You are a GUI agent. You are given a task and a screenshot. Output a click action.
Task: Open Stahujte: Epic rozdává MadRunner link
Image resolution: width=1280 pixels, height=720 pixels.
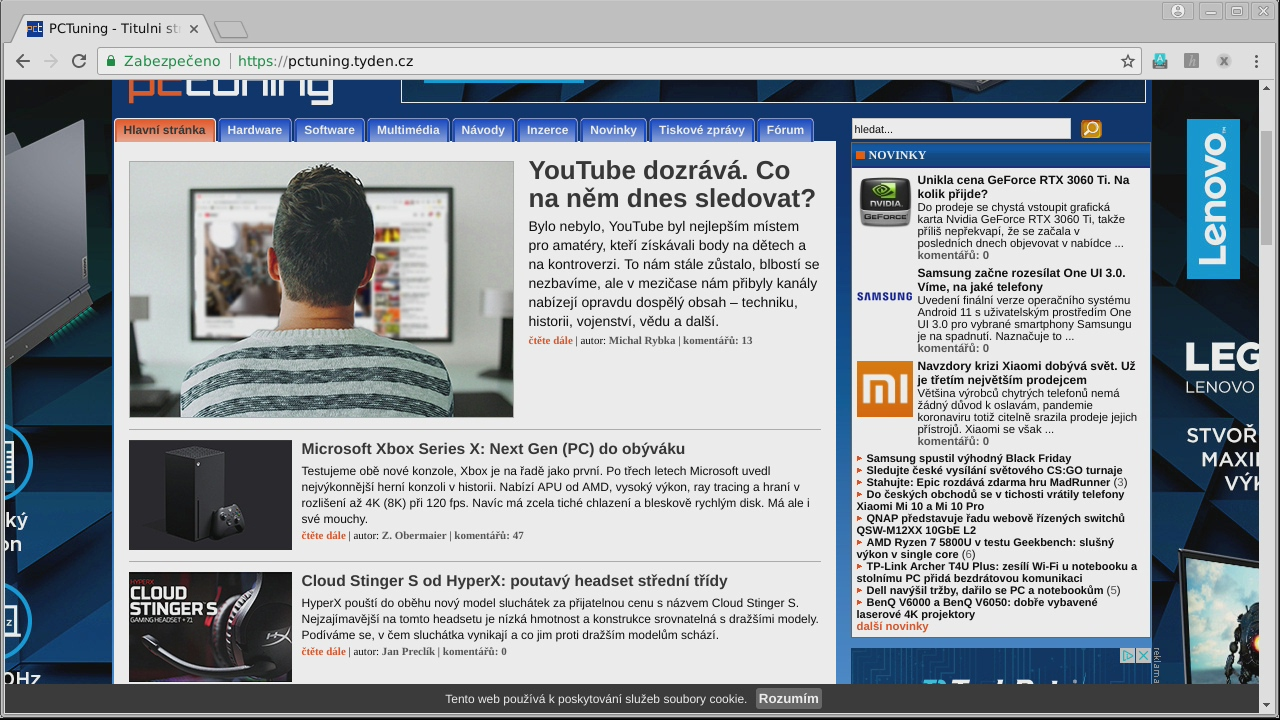click(988, 482)
